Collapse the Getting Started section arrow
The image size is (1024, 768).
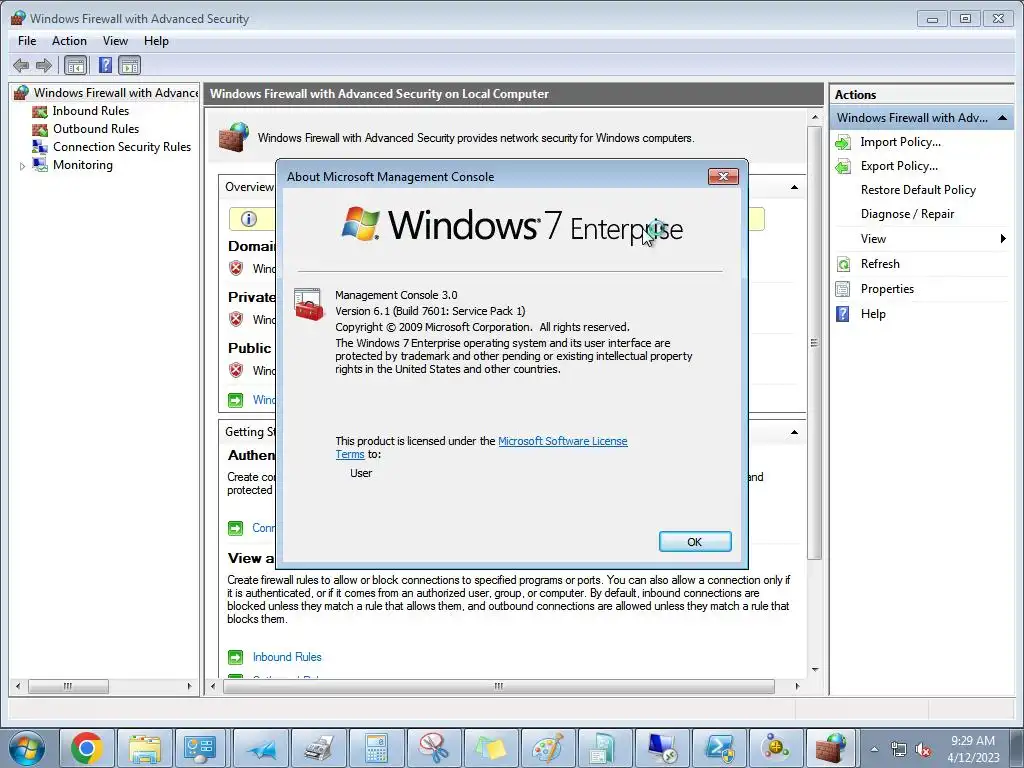click(794, 432)
